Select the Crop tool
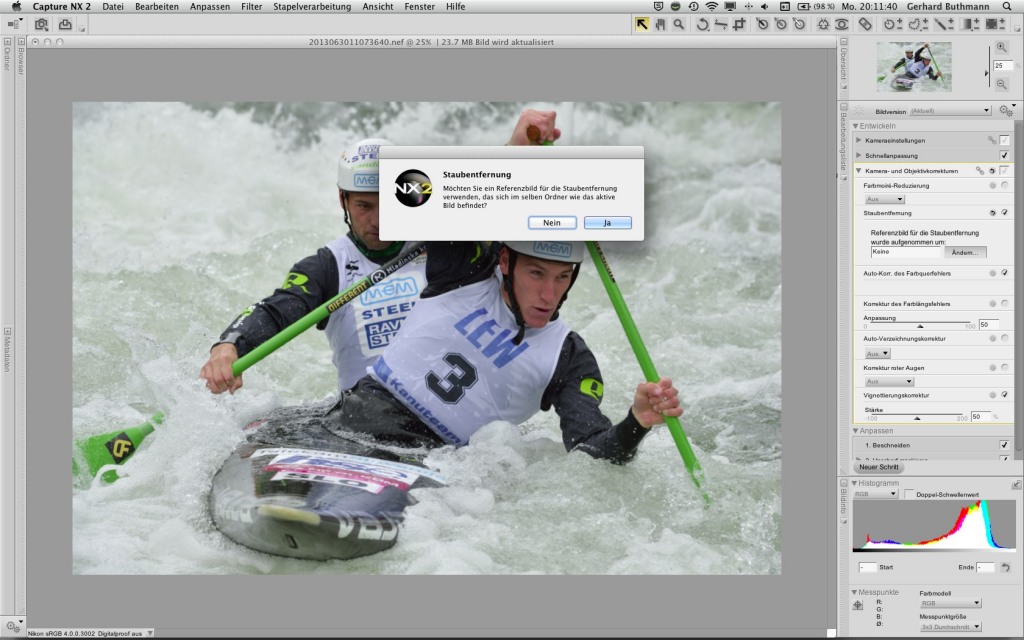1024x640 pixels. point(739,24)
